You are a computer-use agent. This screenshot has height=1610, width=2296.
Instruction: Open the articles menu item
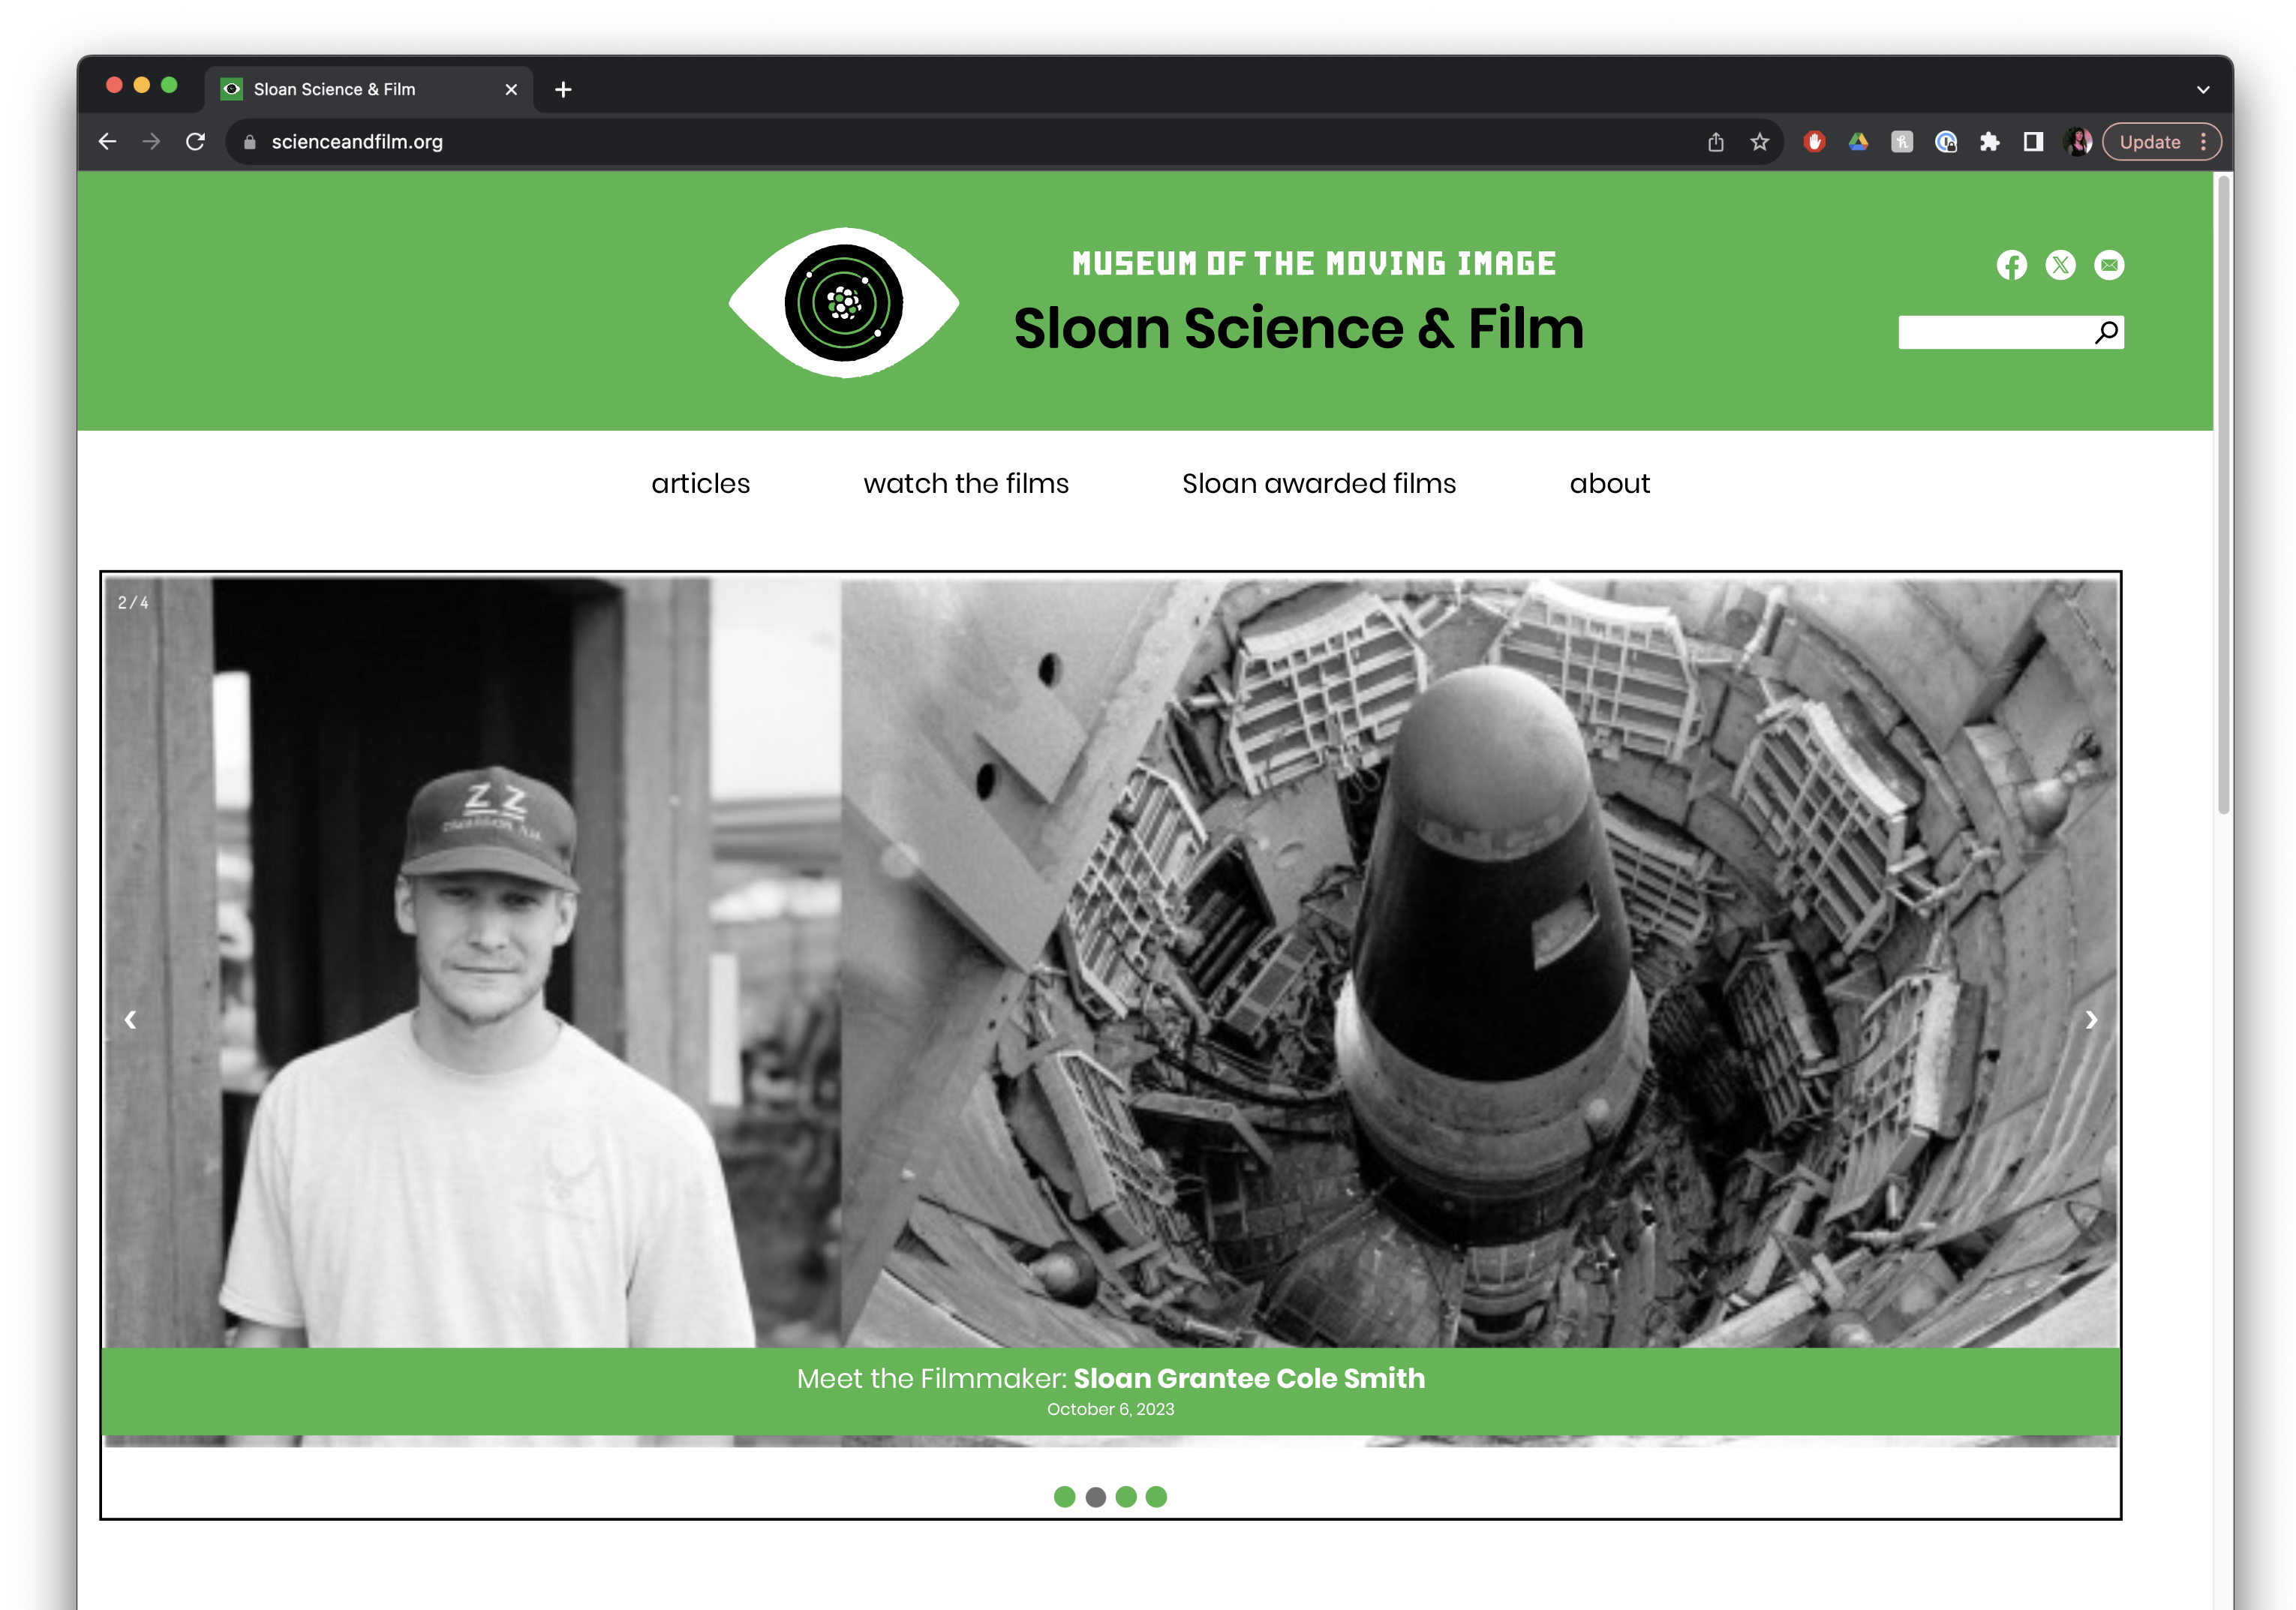(x=700, y=484)
